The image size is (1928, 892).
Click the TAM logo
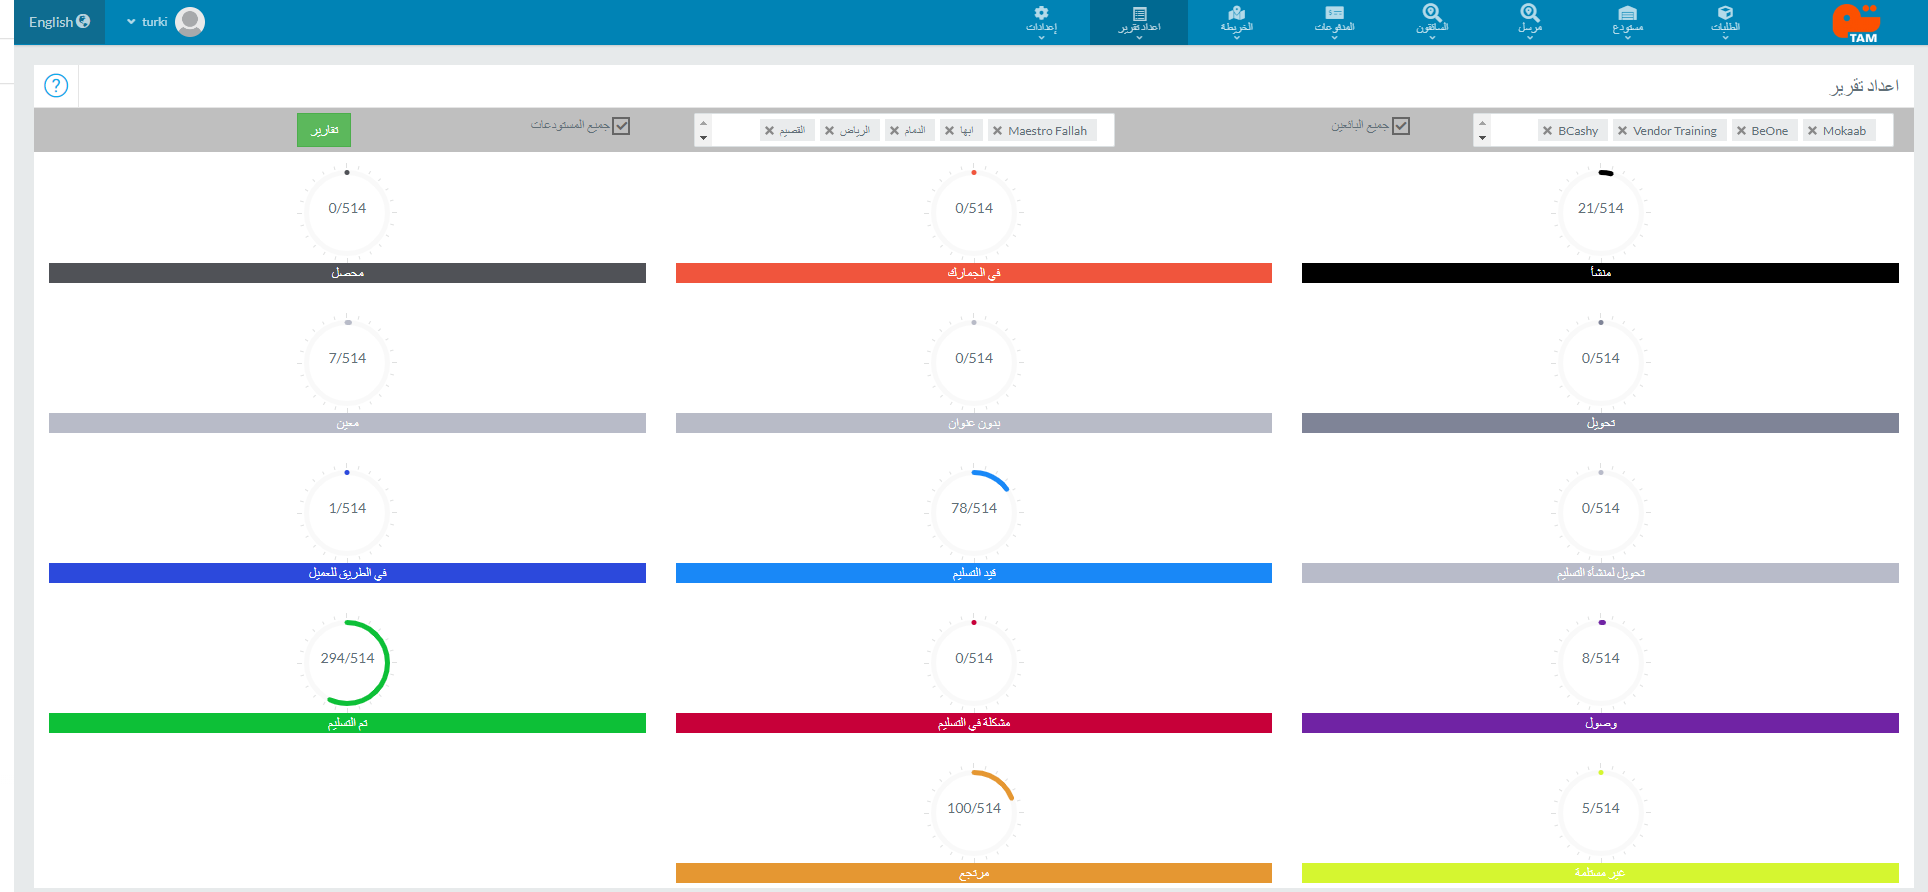click(1856, 22)
